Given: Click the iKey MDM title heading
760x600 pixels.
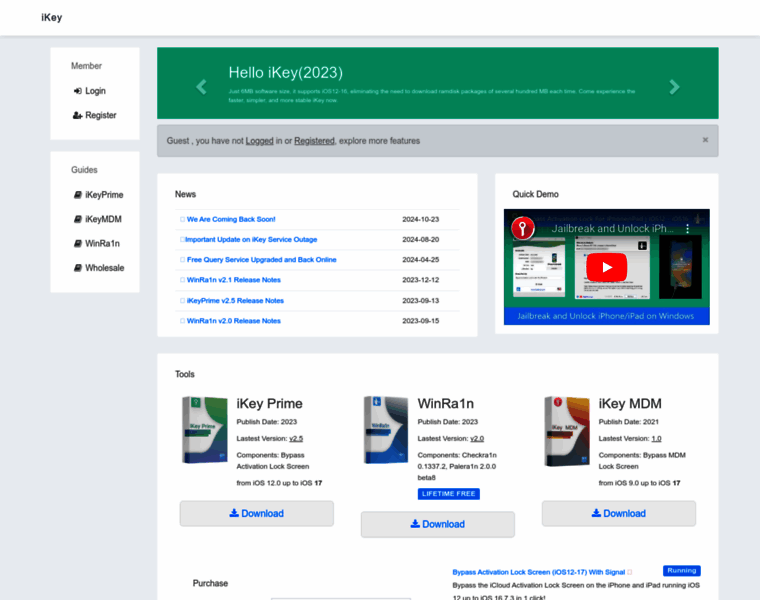Looking at the screenshot, I should (x=630, y=404).
